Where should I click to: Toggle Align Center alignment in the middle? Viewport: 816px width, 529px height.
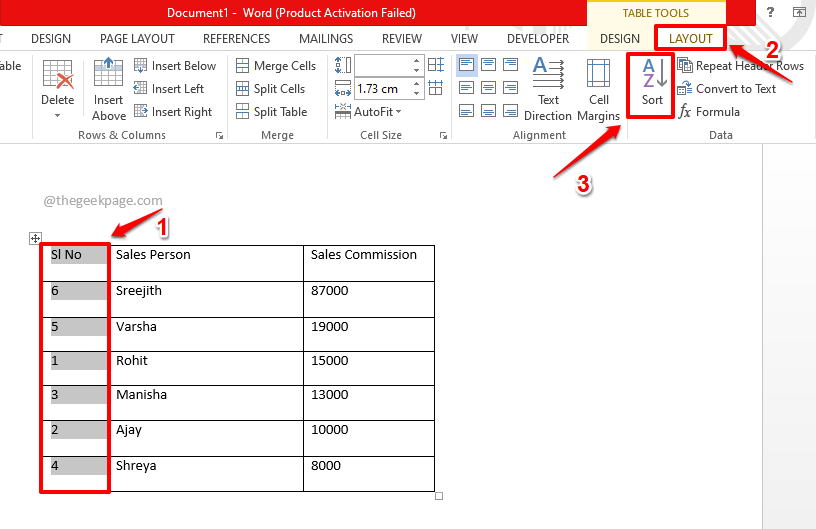490,88
